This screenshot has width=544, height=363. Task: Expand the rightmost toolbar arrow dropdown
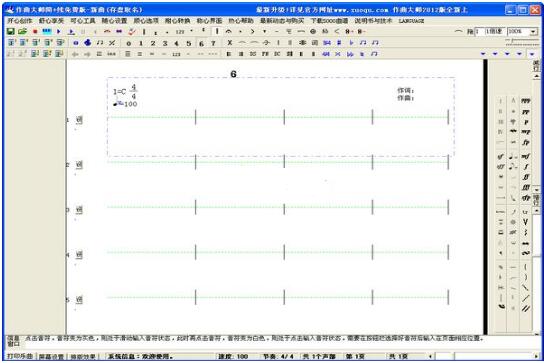532,54
